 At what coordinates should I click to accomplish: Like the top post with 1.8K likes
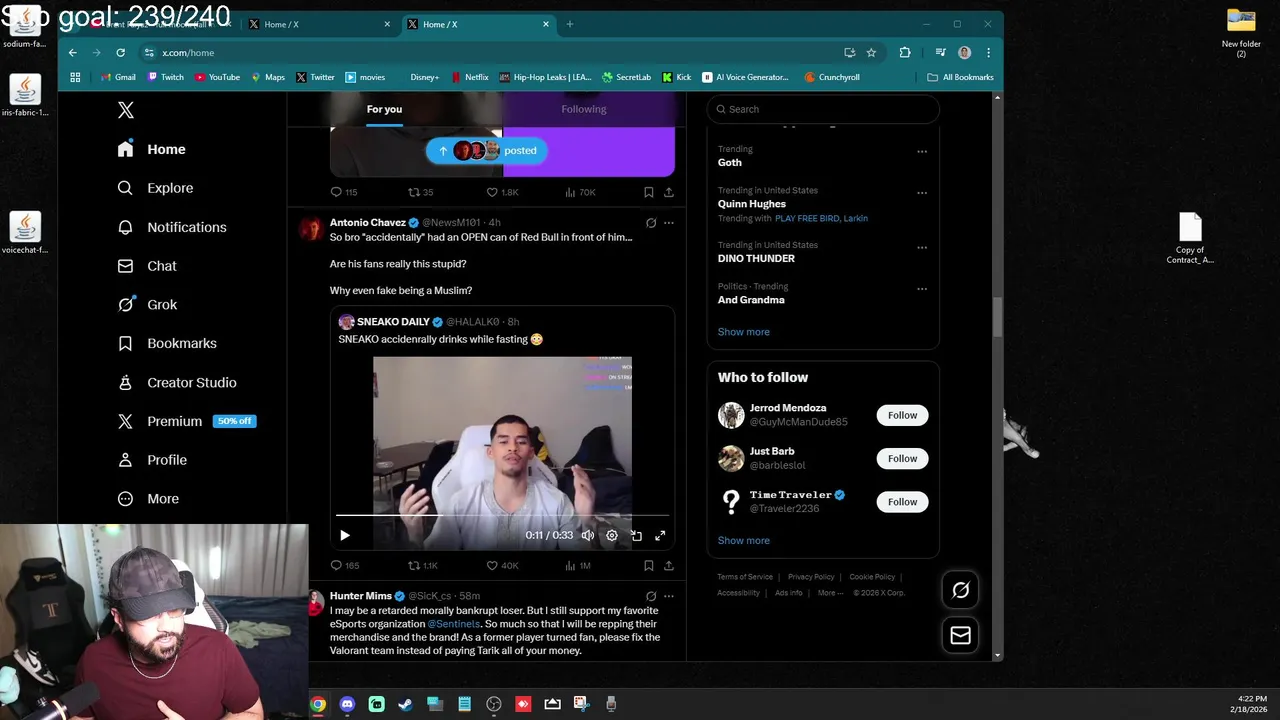502,192
